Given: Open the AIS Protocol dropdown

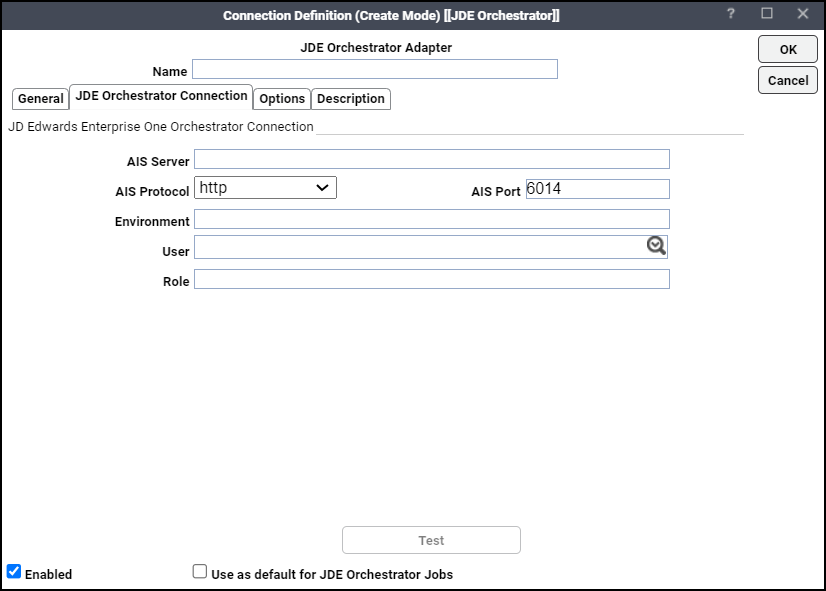Looking at the screenshot, I should (x=266, y=188).
